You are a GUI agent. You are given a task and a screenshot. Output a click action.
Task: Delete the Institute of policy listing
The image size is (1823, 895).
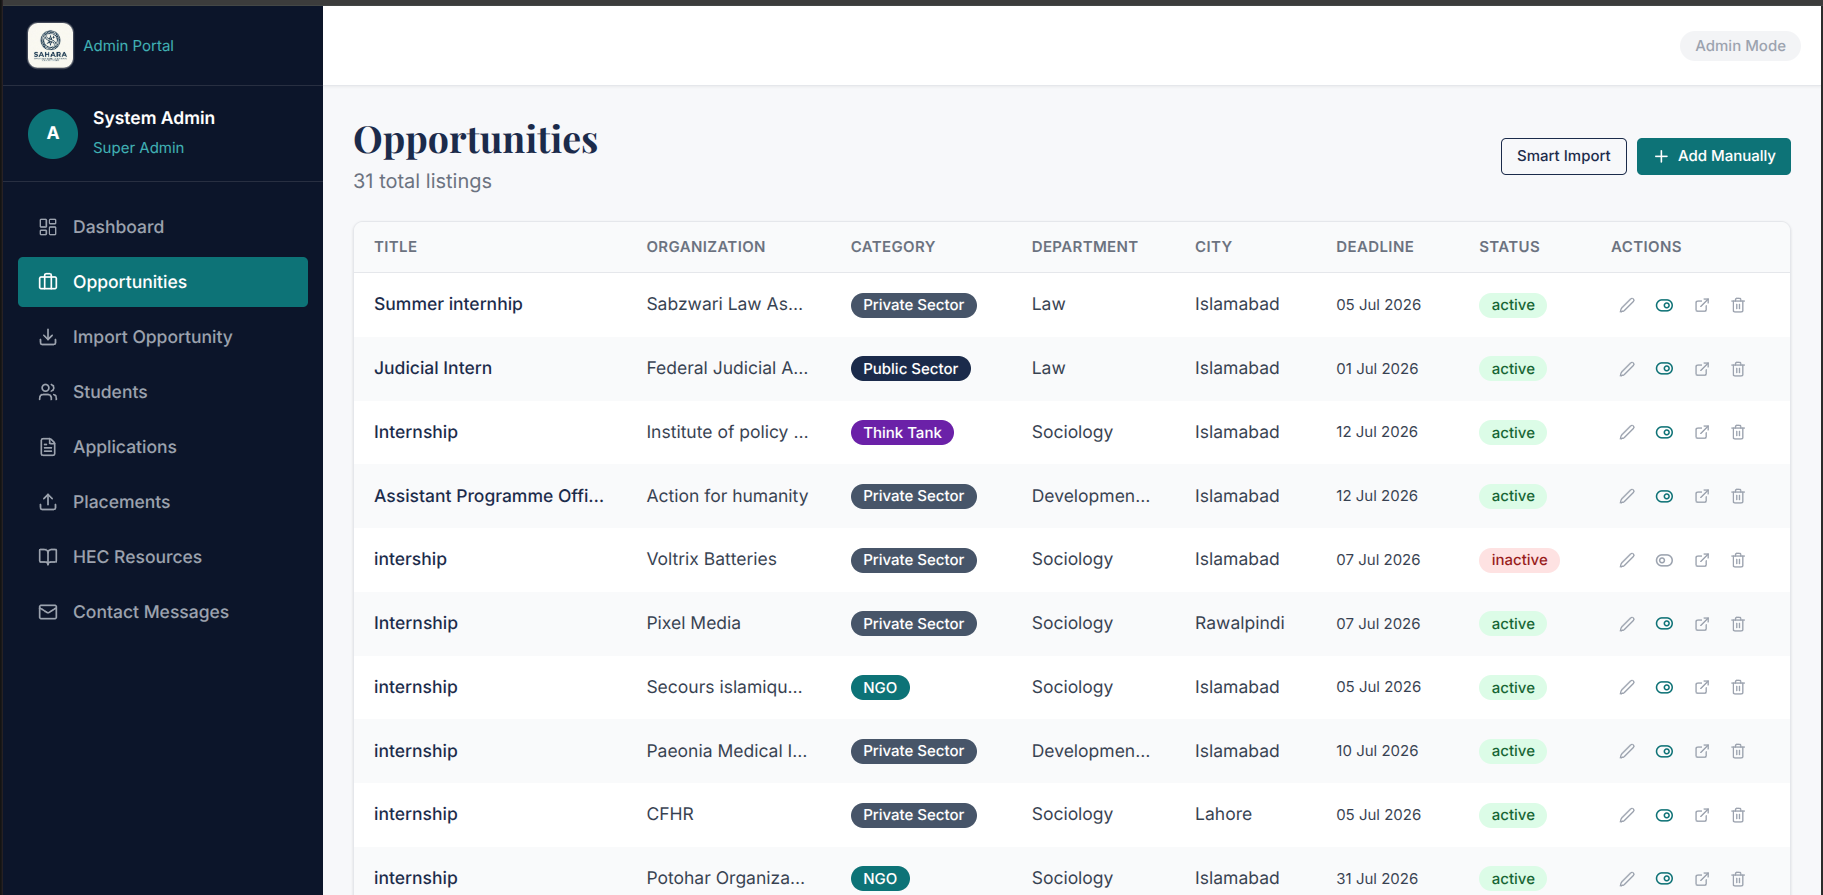1738,432
